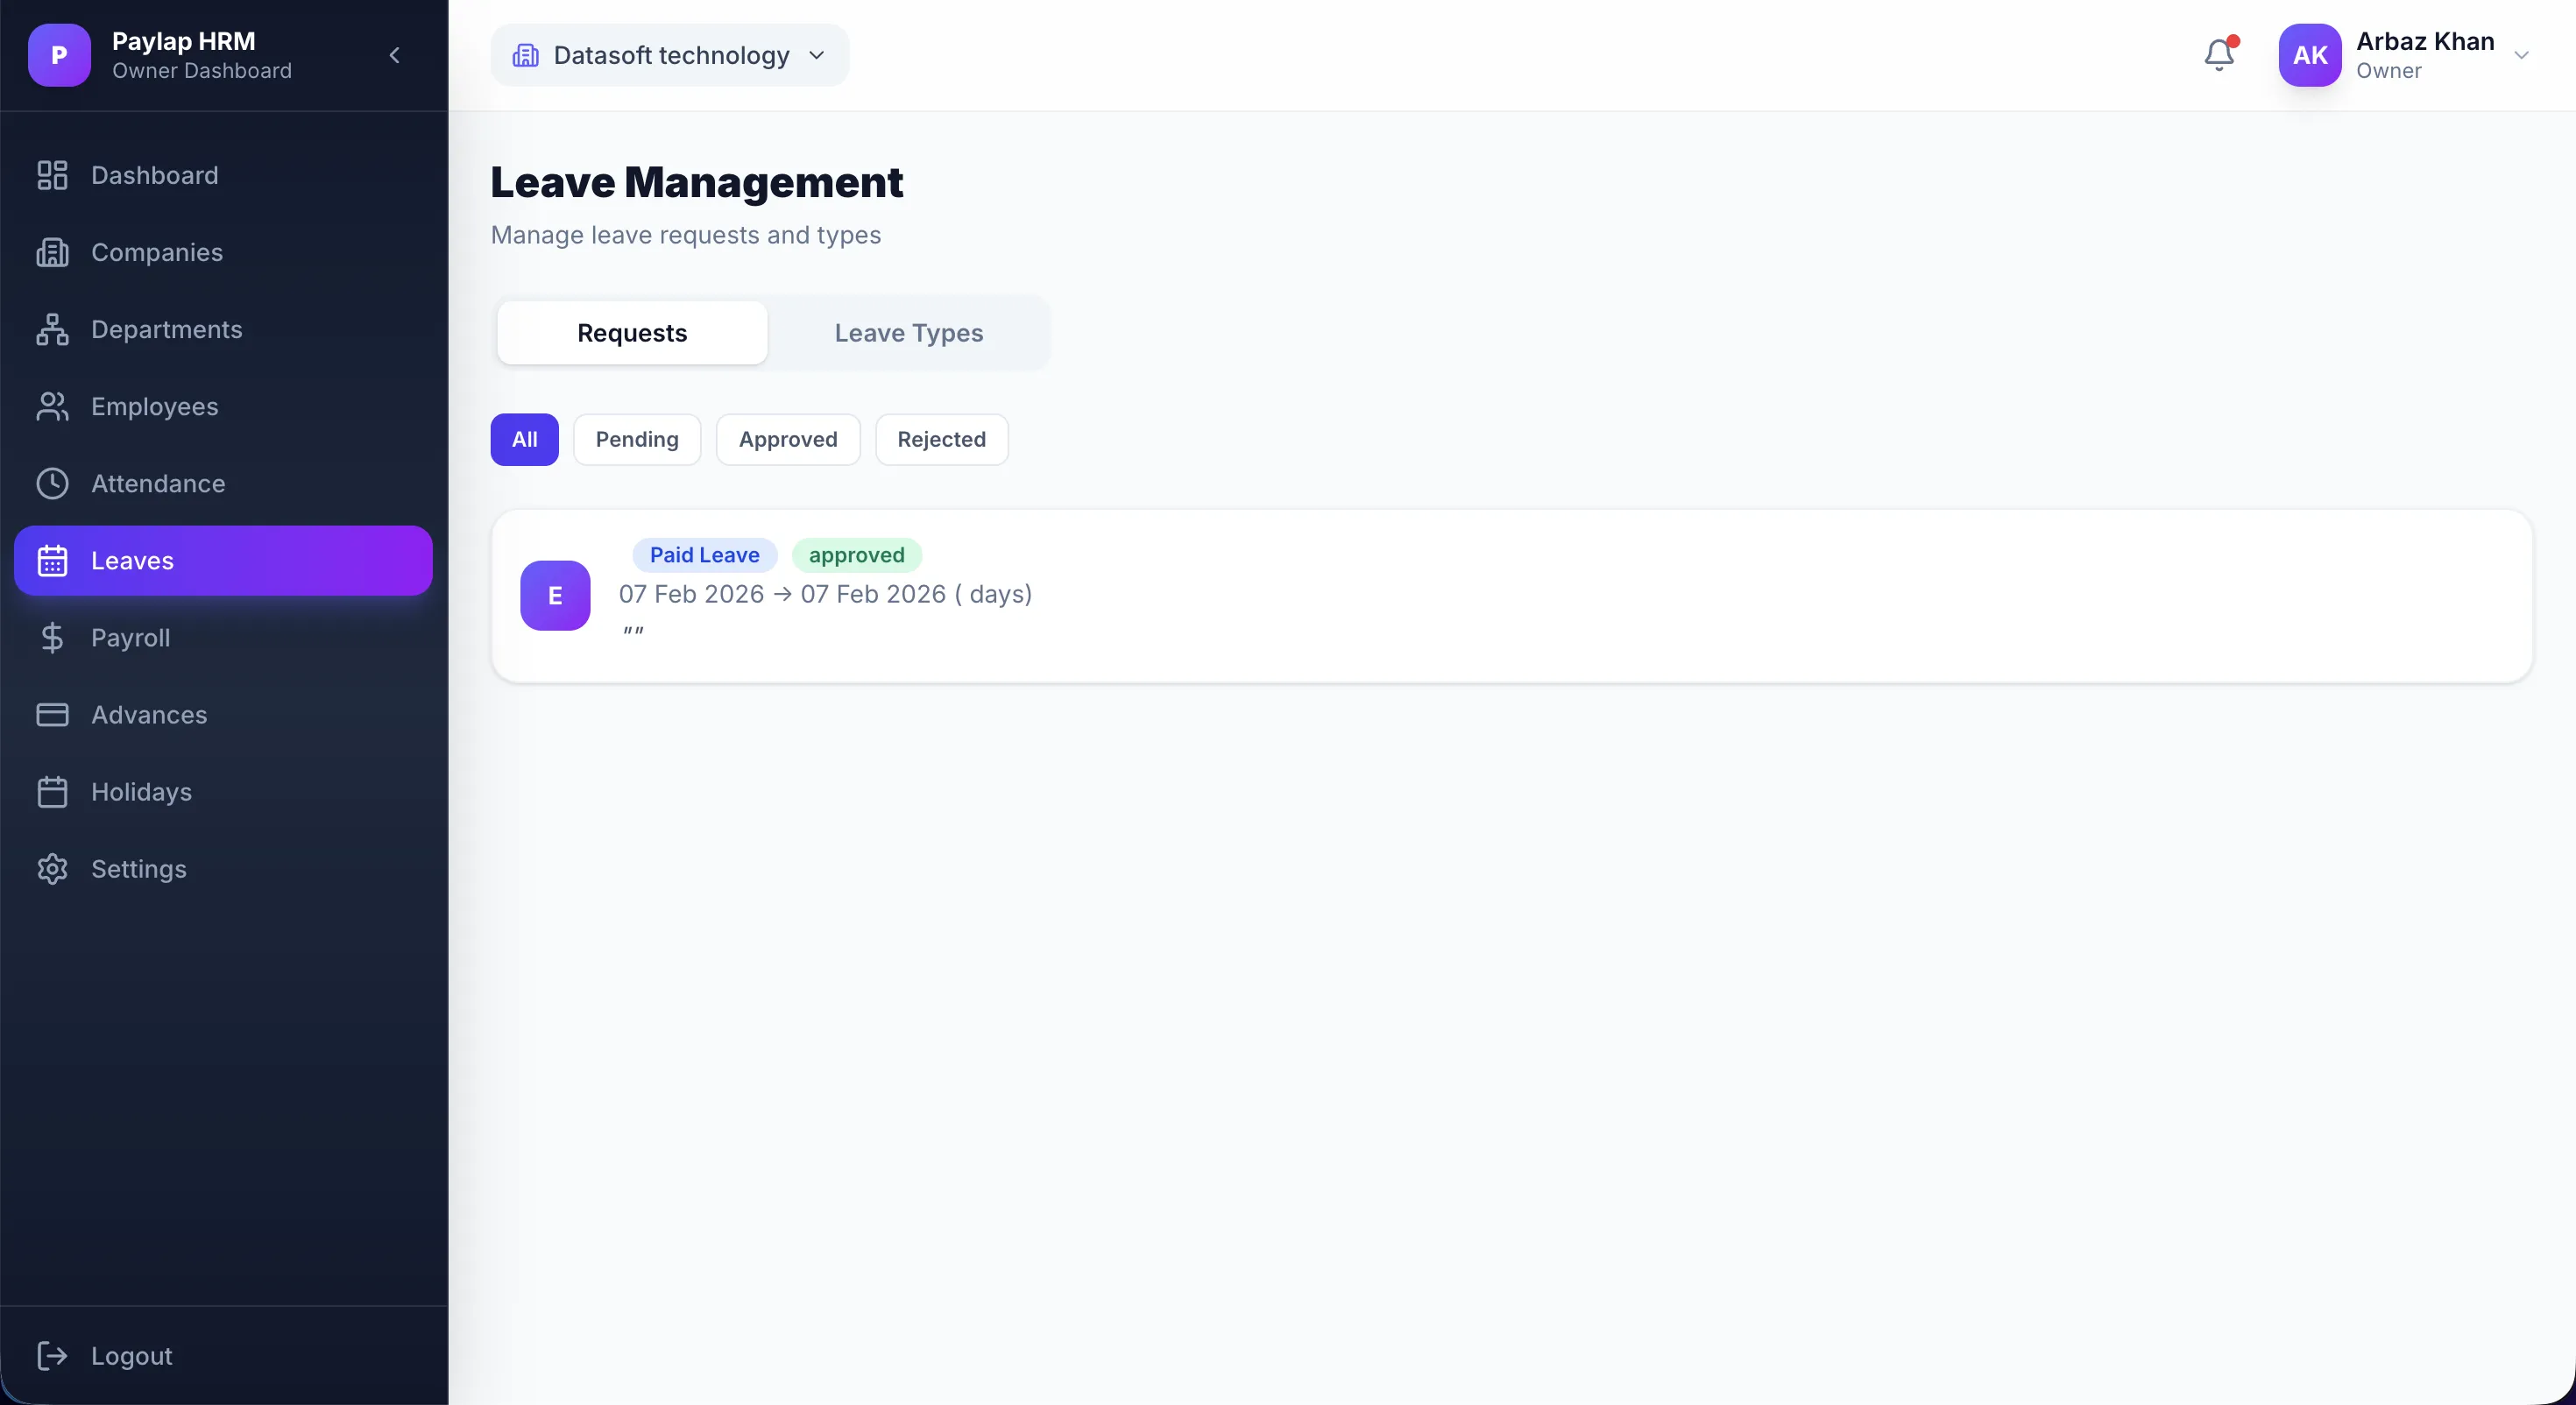
Task: Switch to the Leave Types tab
Action: point(908,333)
